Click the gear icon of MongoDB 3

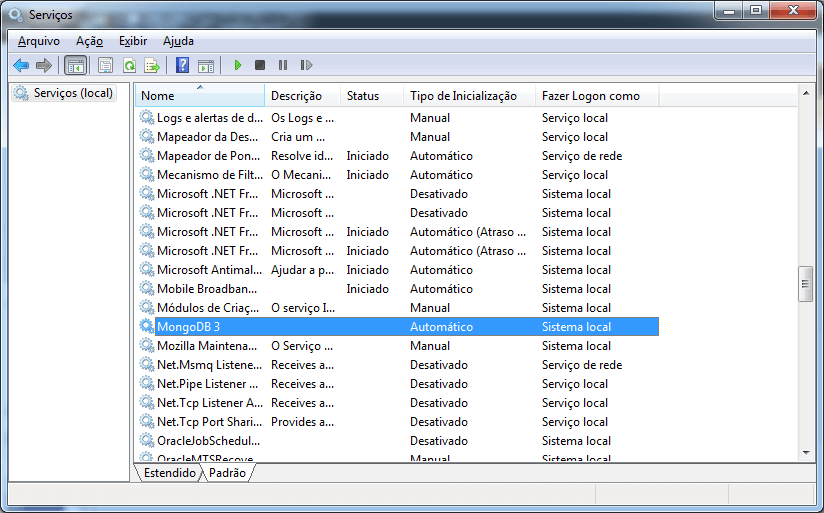coord(146,326)
